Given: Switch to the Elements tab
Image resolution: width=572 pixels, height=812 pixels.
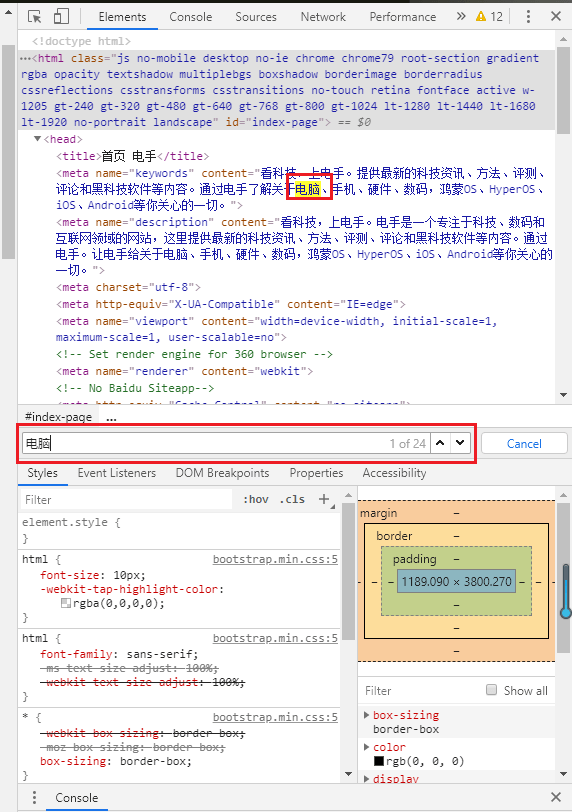Looking at the screenshot, I should tap(122, 17).
